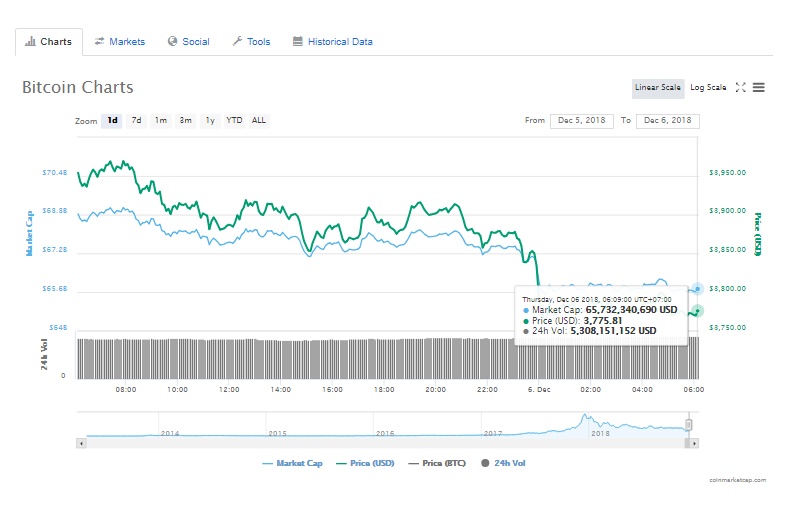Set zoom range to 1y
The width and height of the screenshot is (795, 507).
pyautogui.click(x=210, y=121)
